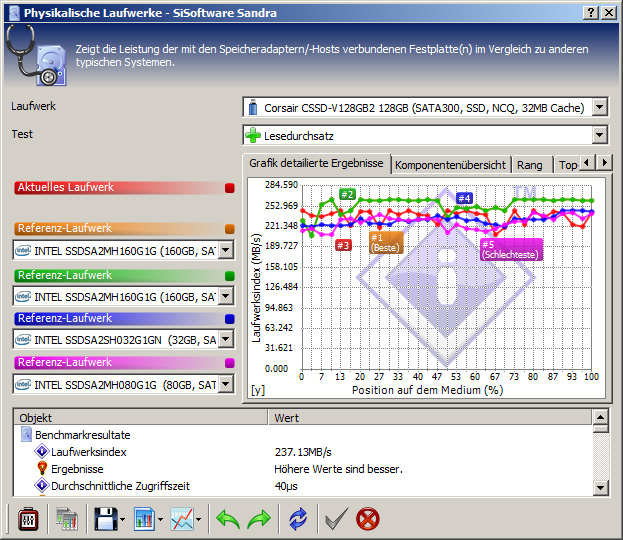This screenshot has width=623, height=540.
Task: Open the save icon's dropdown arrow
Action: pyautogui.click(x=122, y=519)
